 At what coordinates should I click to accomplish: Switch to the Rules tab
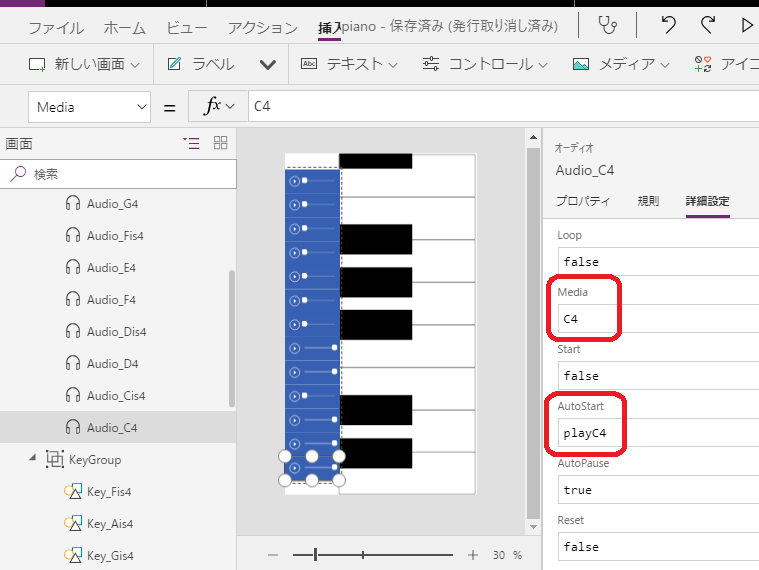[x=648, y=201]
